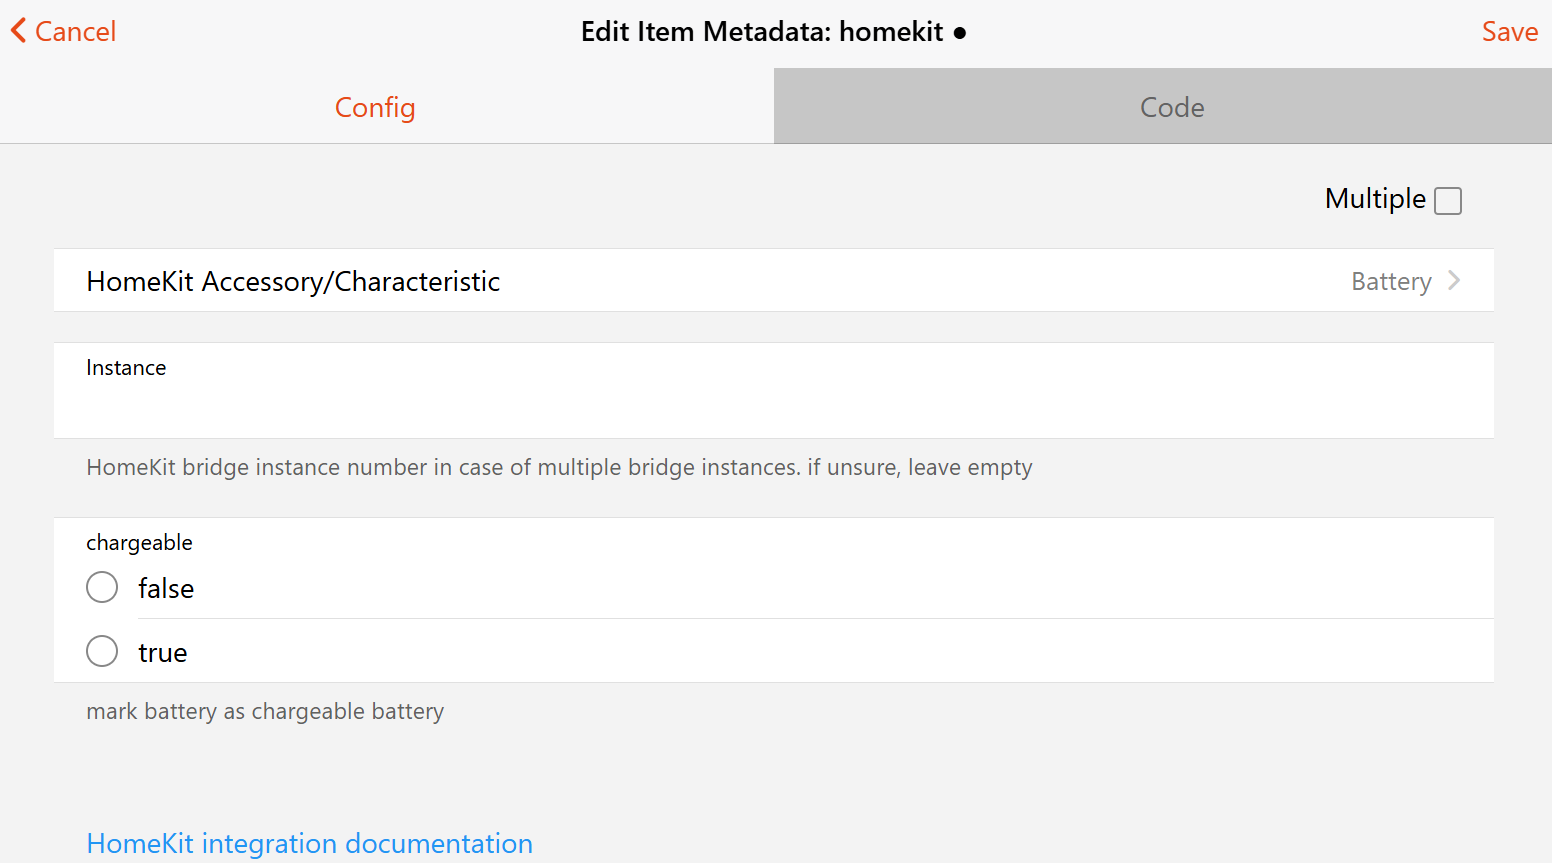
Task: Enable the Multiple checkbox
Action: pos(1447,201)
